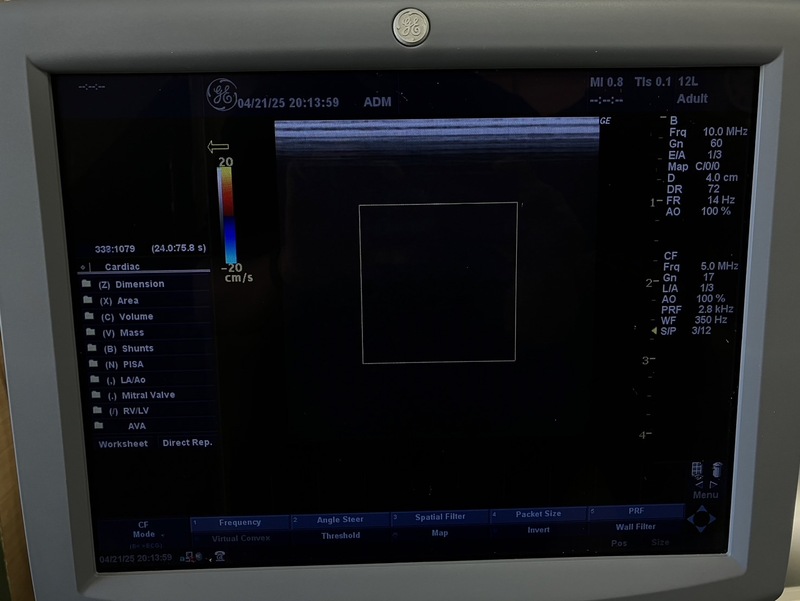Open the Dimension measurement folder
The height and width of the screenshot is (601, 800).
tap(131, 284)
